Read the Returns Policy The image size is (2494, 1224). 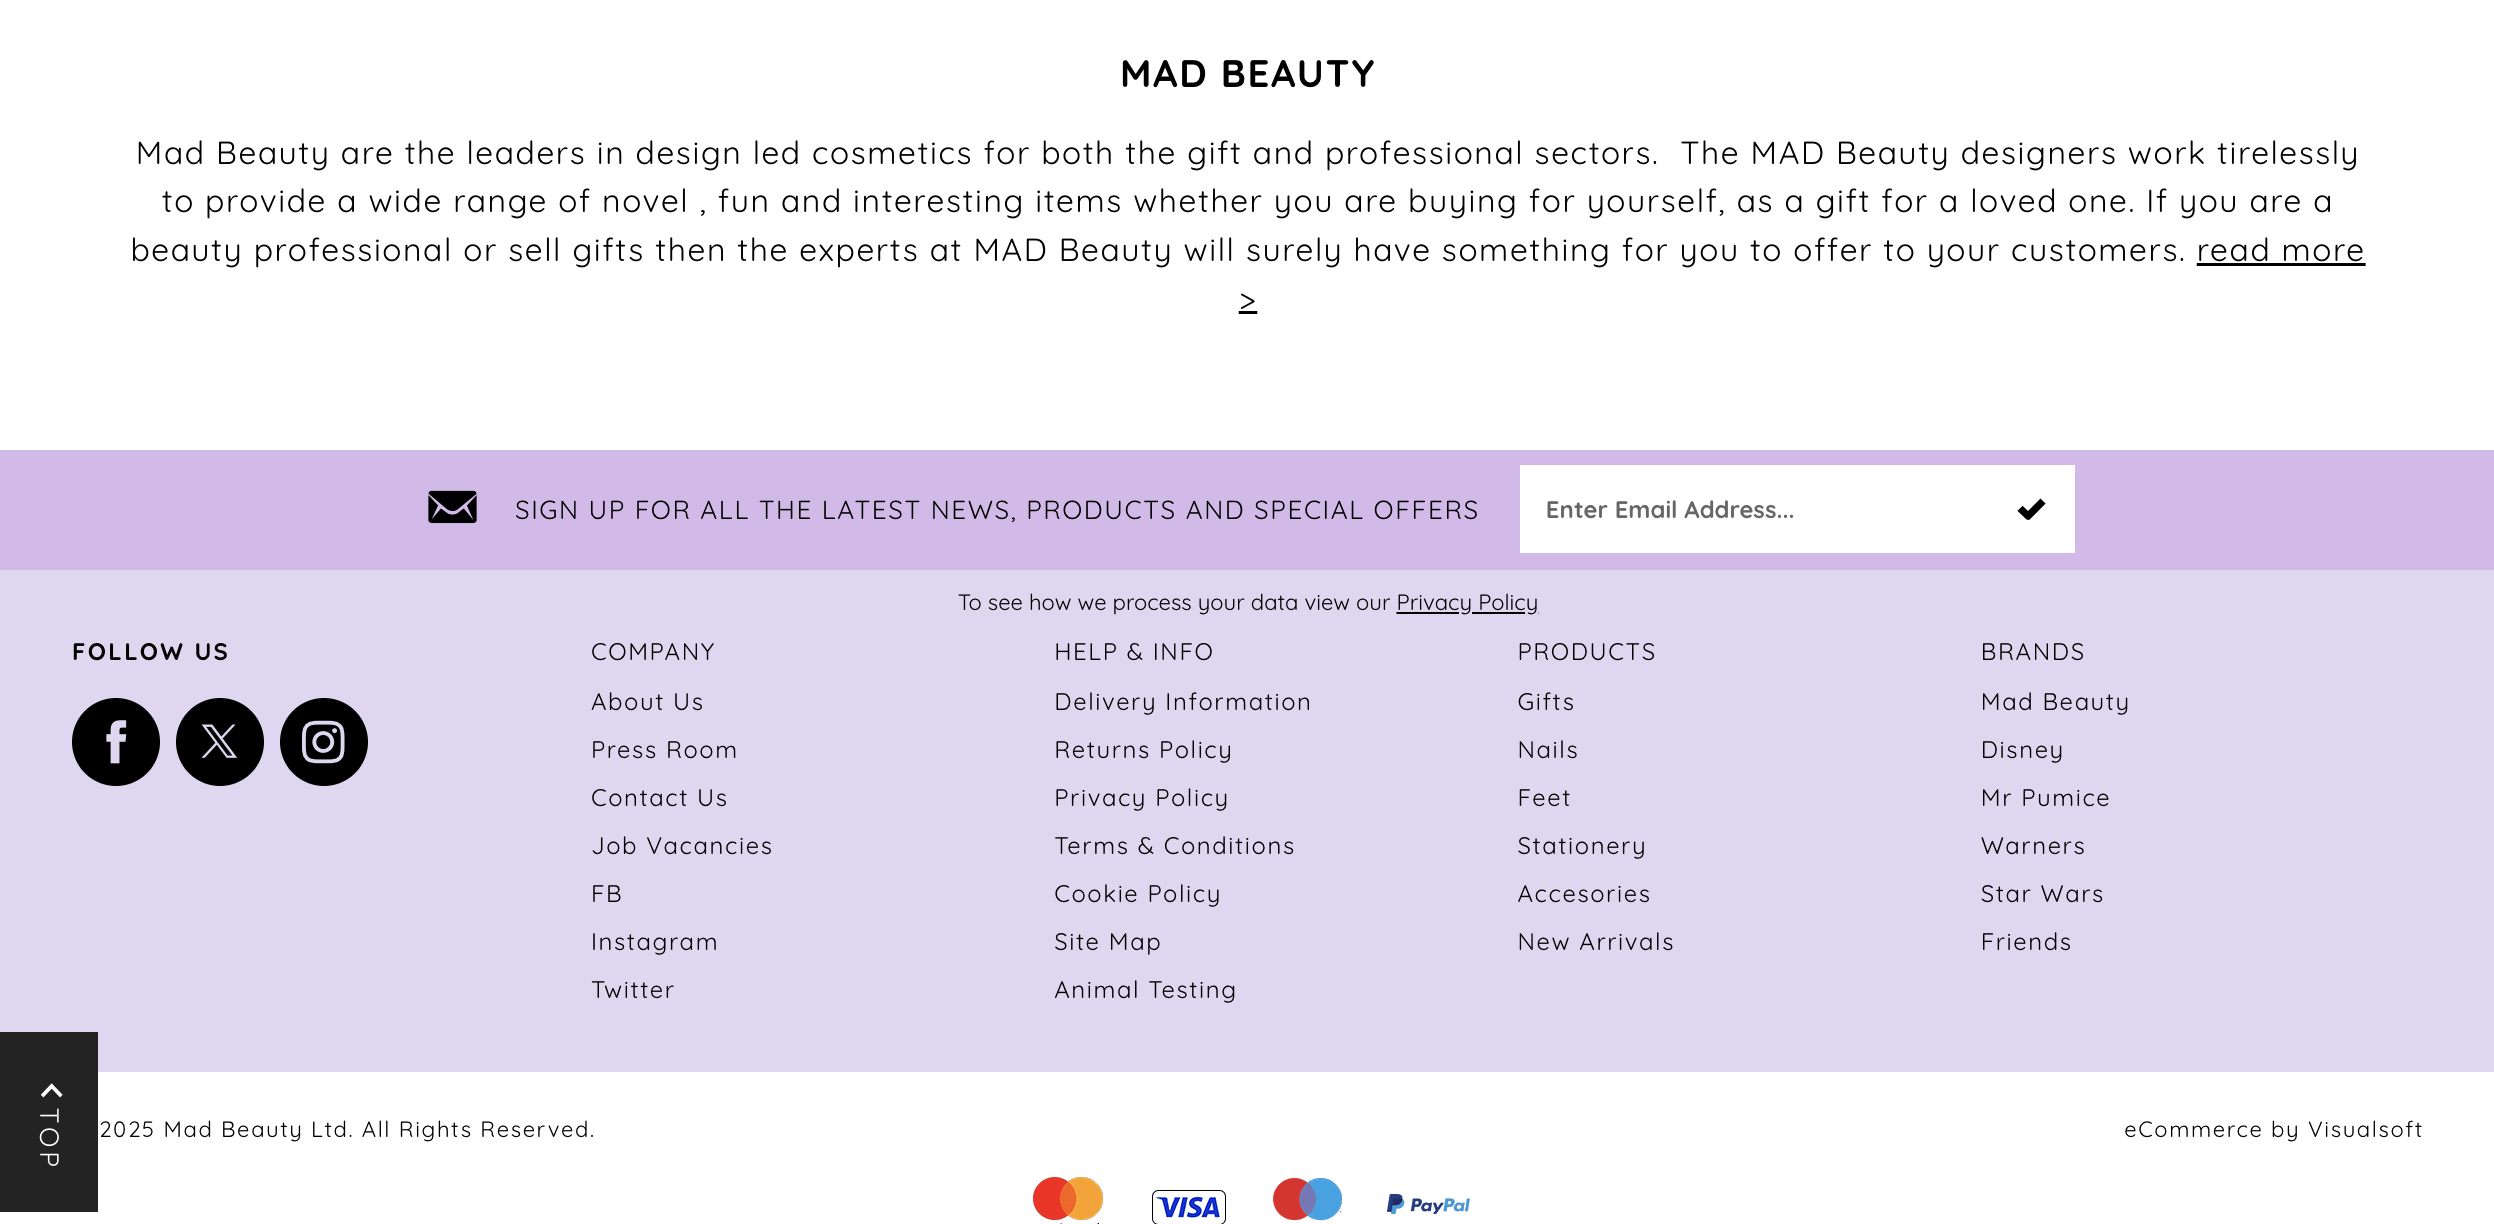point(1143,750)
